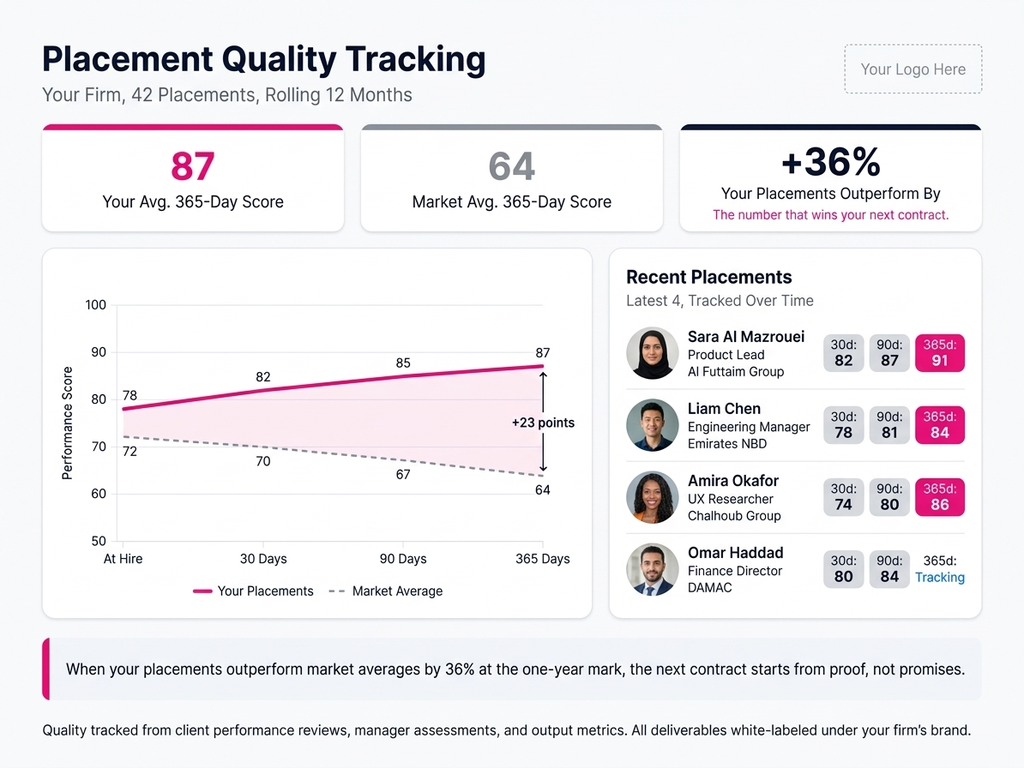1024x768 pixels.
Task: Click Sara's 365d score badge showing 91
Action: pos(939,353)
